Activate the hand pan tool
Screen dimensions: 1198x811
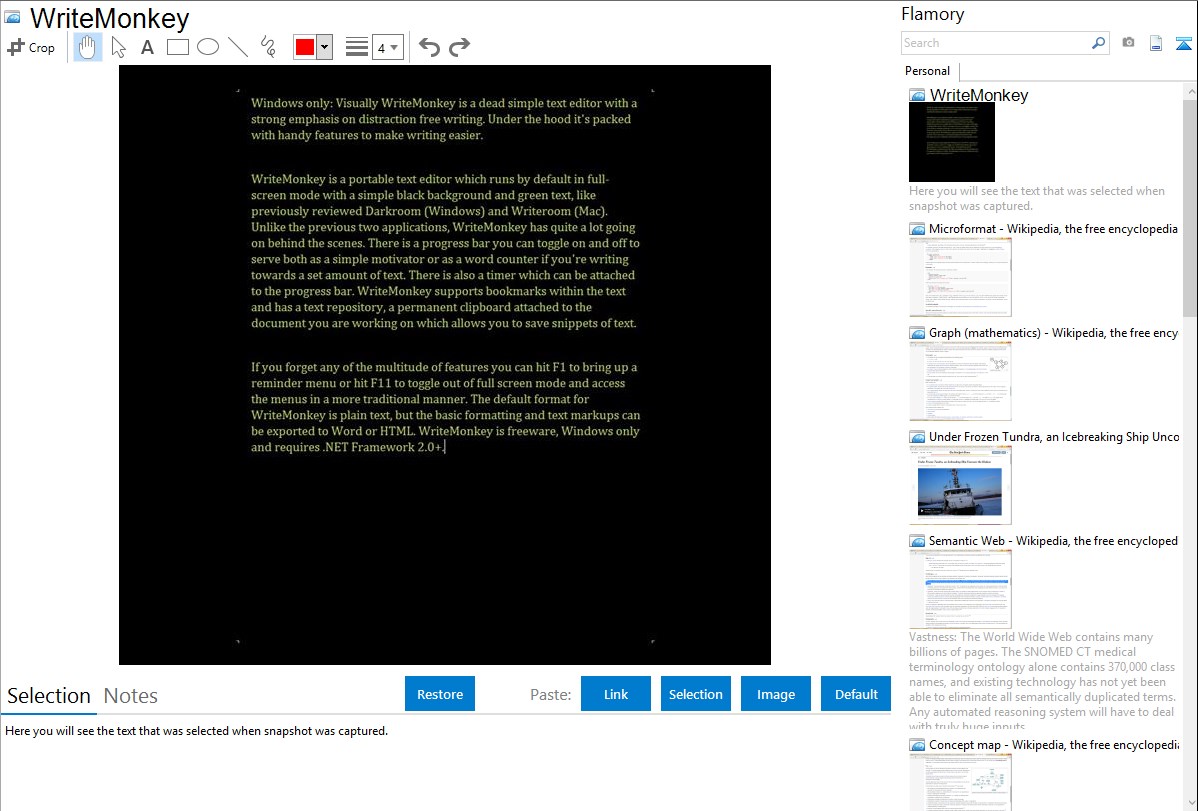tap(87, 47)
